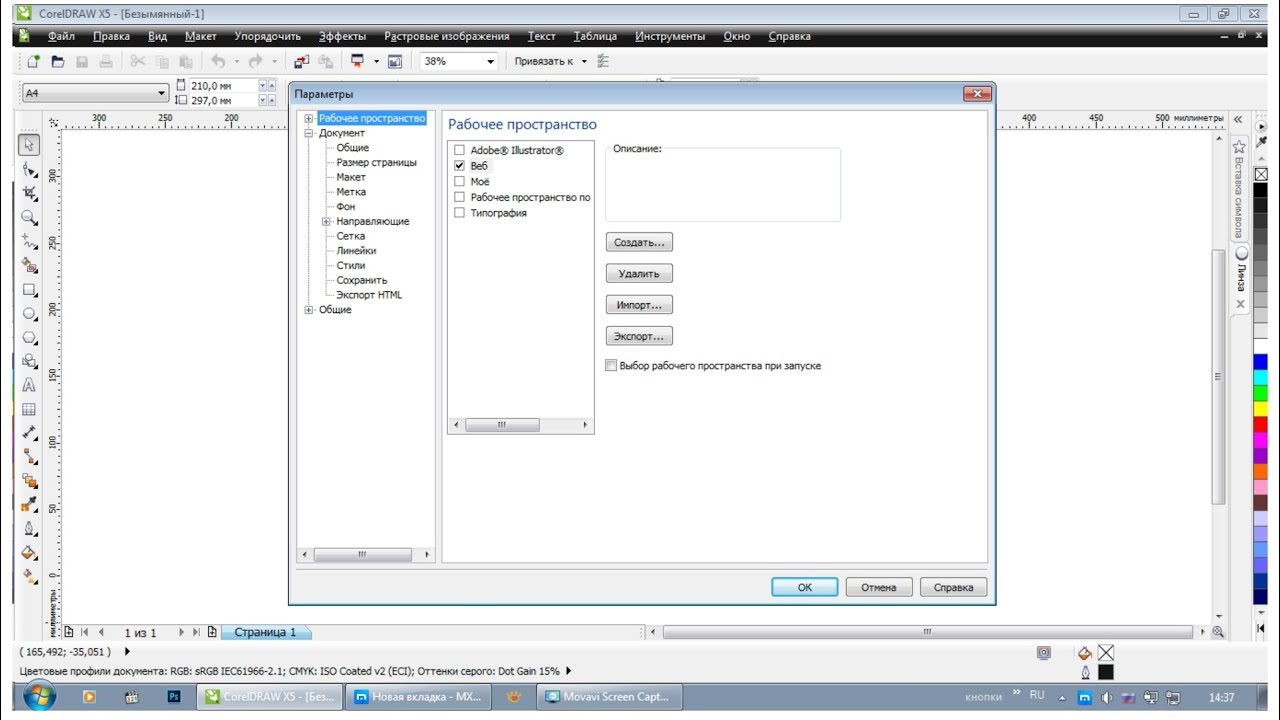Expand the color profiles status arrow
Image resolution: width=1280 pixels, height=720 pixels.
569,671
